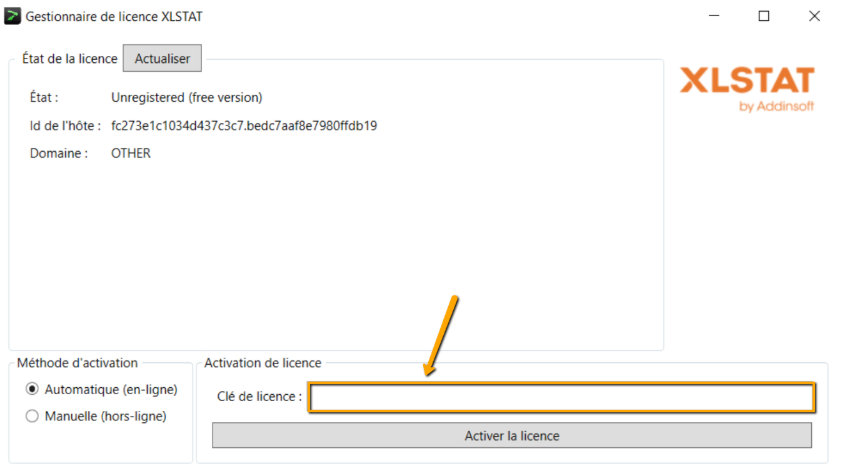This screenshot has height=474, width=842.
Task: Choose Manuelle (hors-ligne) activation method
Action: pyautogui.click(x=32, y=416)
